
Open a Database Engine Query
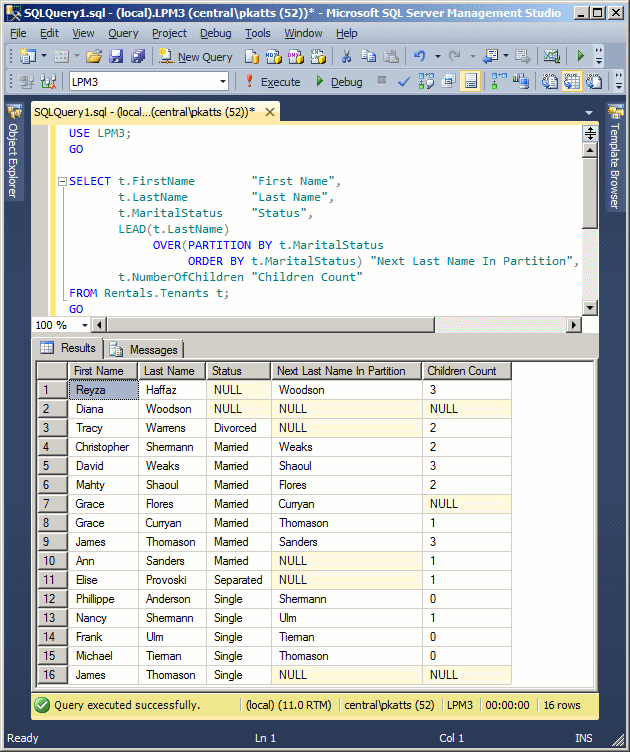tap(251, 57)
